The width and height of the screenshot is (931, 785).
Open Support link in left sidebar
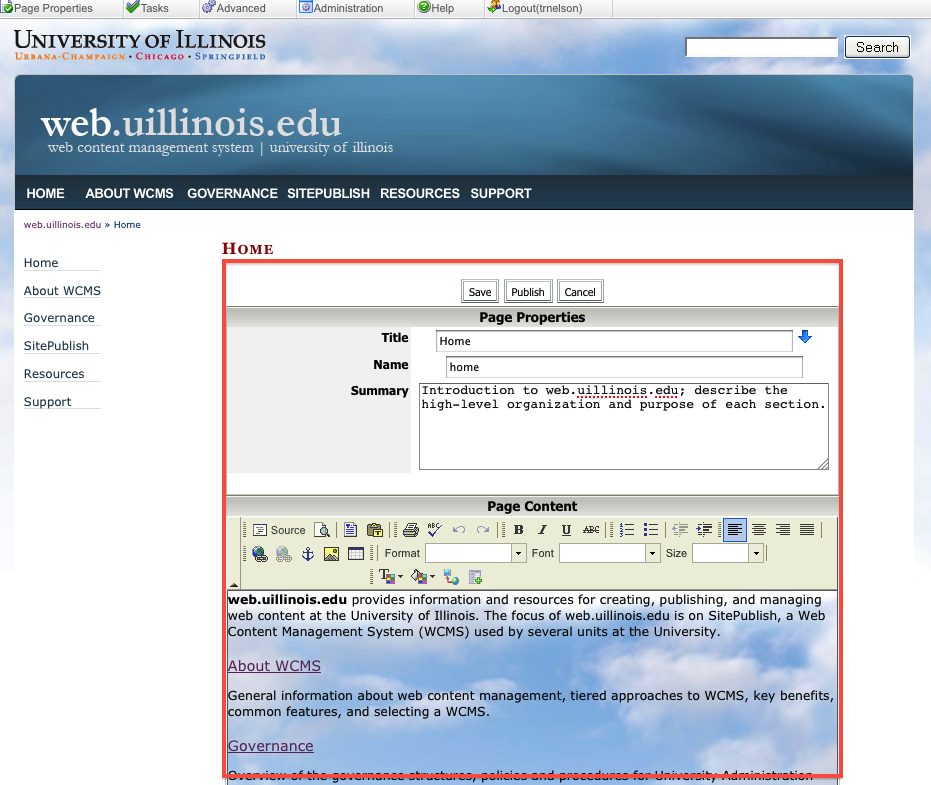[48, 402]
